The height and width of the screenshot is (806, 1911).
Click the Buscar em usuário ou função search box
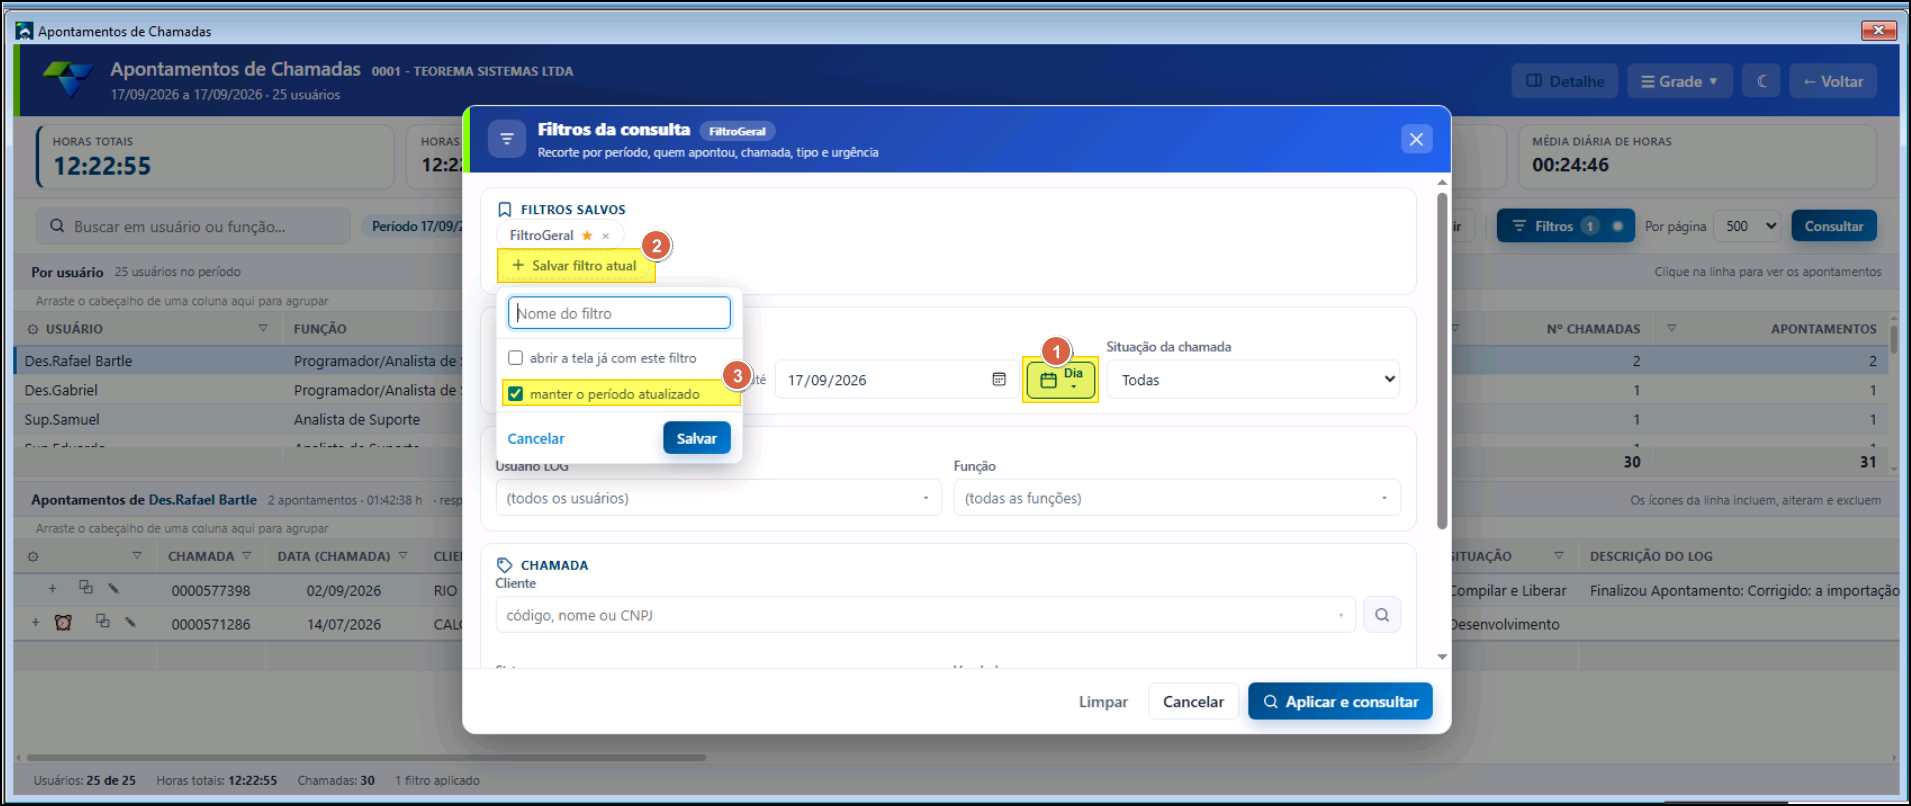(193, 226)
